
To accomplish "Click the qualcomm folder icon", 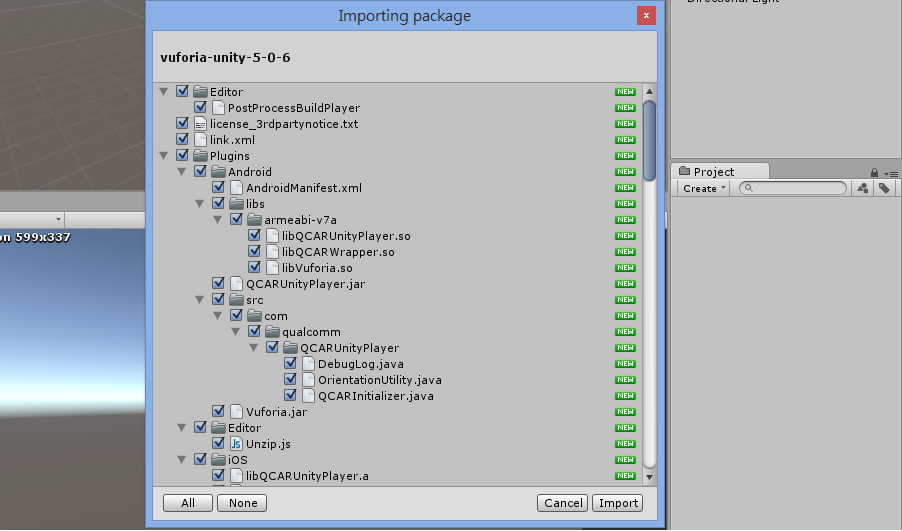I will tap(272, 332).
